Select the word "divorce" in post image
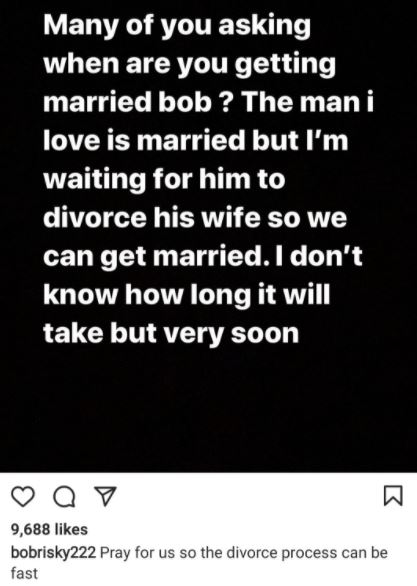Viewport: 417px width, 586px height. (x=94, y=217)
